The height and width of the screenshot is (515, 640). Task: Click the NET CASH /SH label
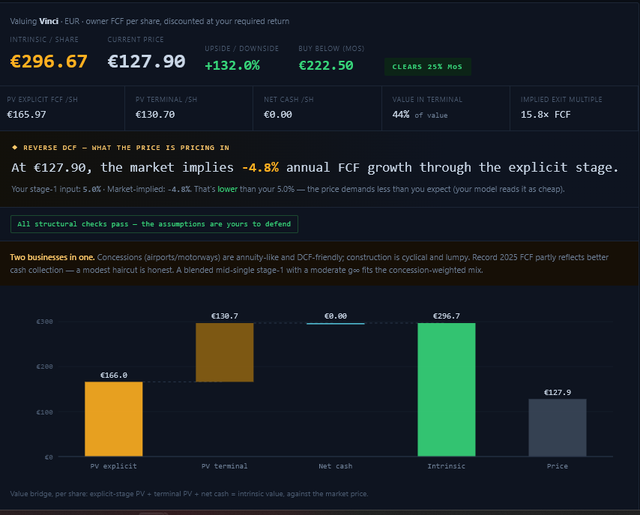289,100
